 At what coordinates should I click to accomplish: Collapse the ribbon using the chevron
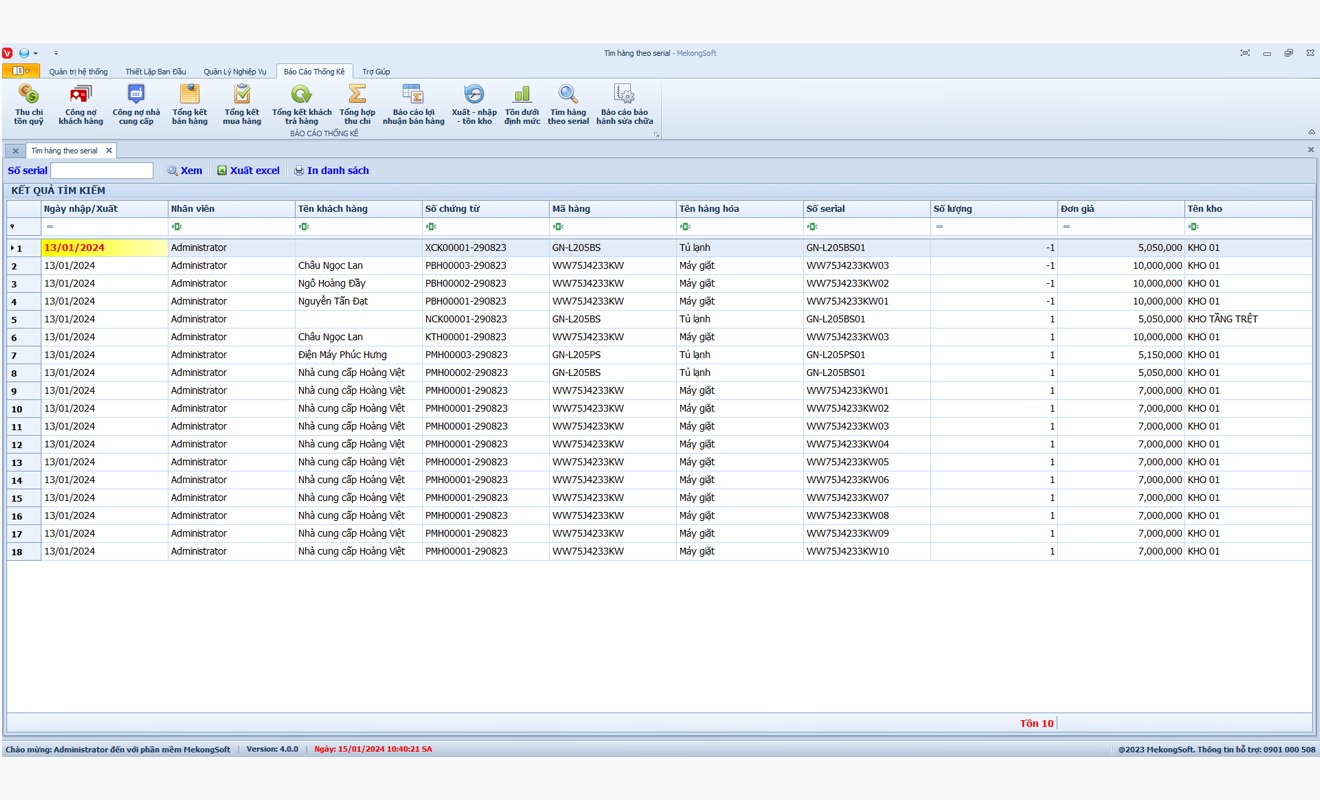coord(1311,132)
